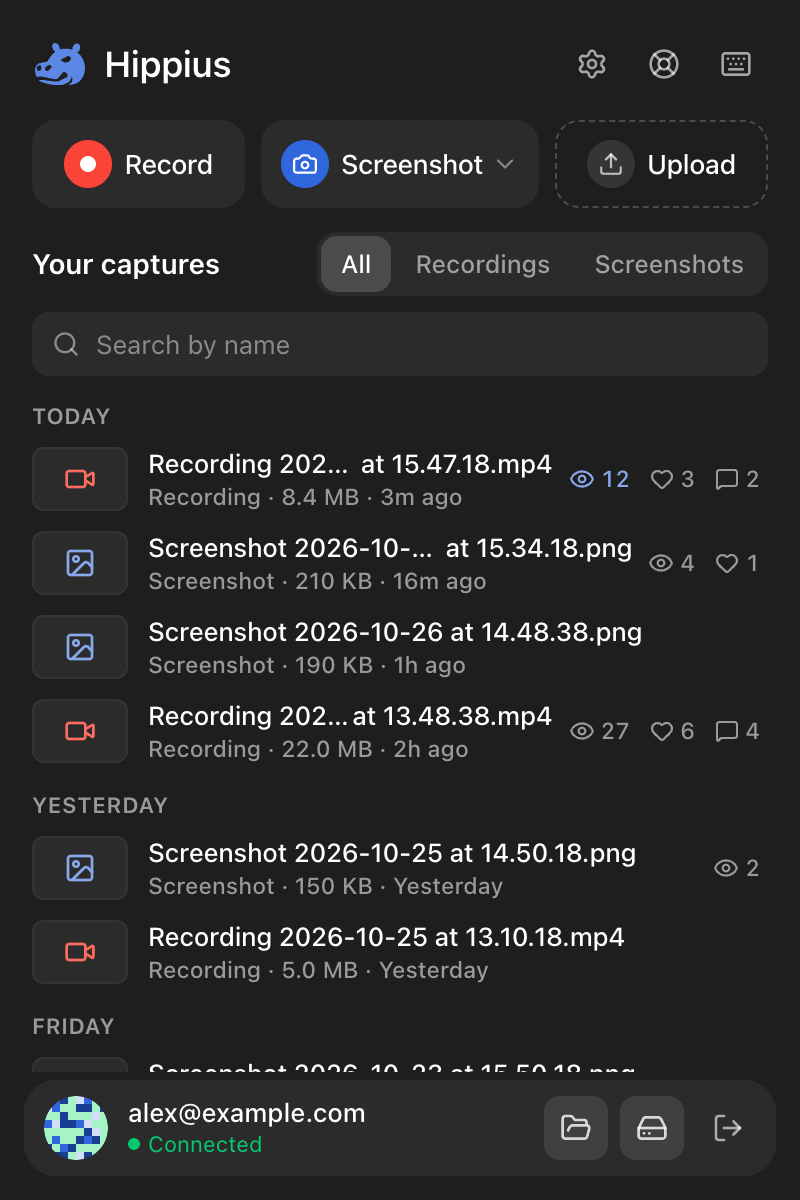Open settings via the gear icon

click(592, 64)
